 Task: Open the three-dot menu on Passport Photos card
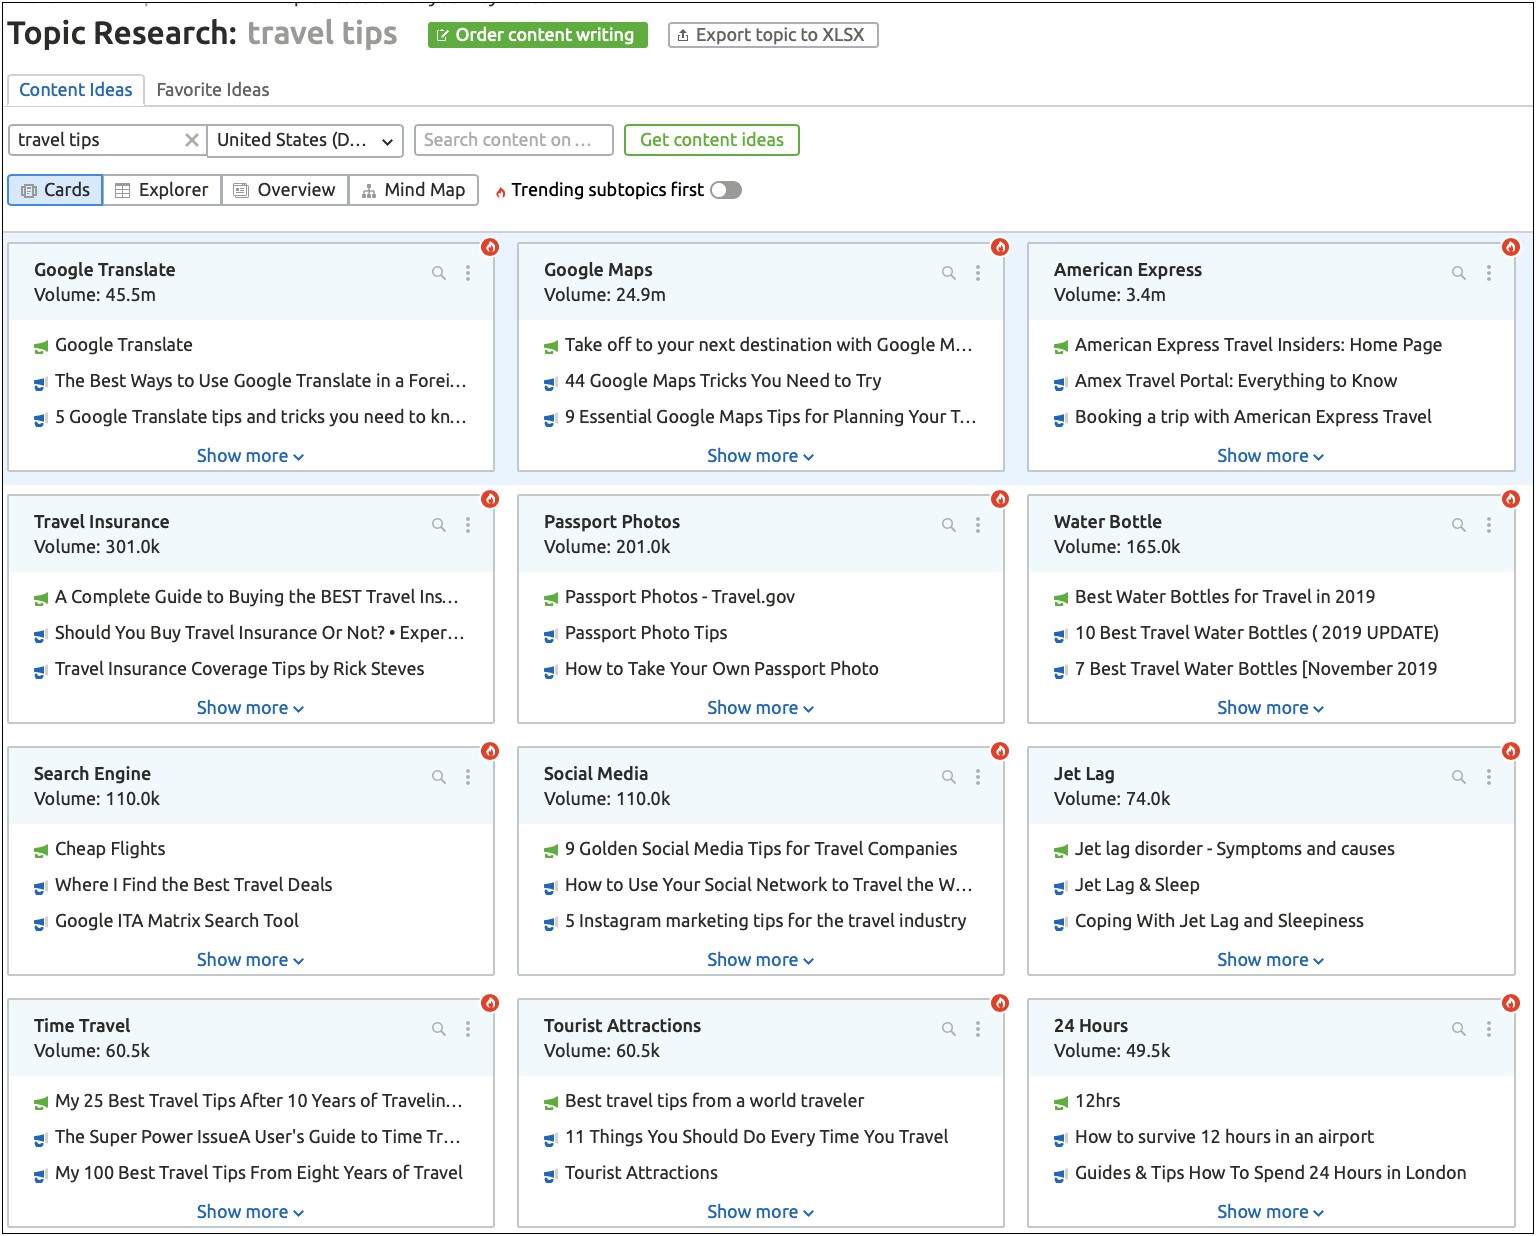(x=978, y=524)
